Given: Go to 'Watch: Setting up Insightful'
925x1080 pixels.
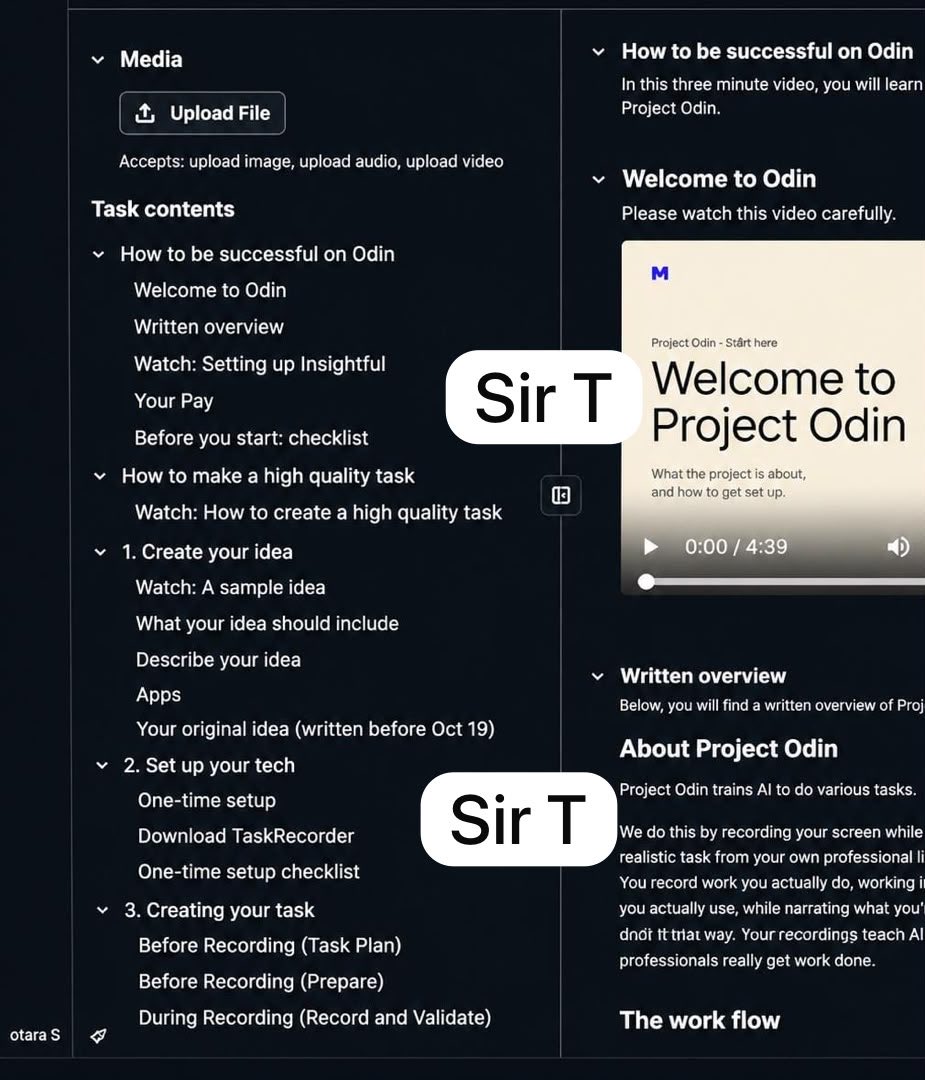Looking at the screenshot, I should tap(260, 364).
